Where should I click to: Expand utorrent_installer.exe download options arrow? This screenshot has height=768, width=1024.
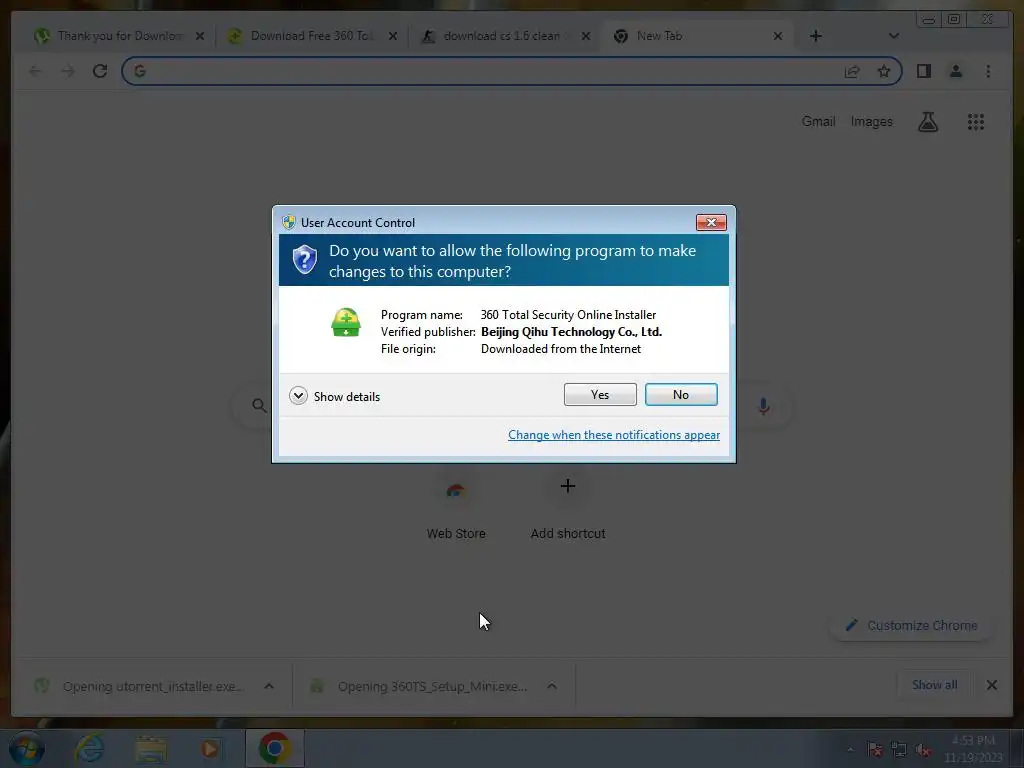click(268, 686)
